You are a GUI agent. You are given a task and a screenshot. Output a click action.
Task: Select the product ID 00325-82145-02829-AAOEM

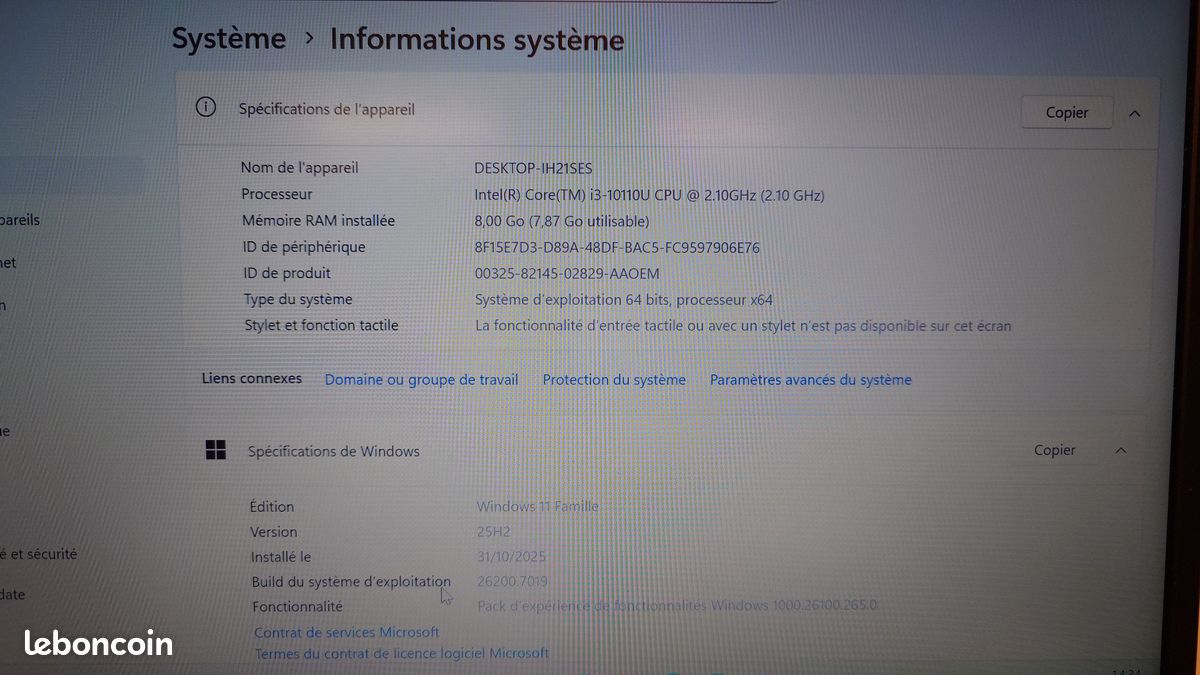click(567, 273)
